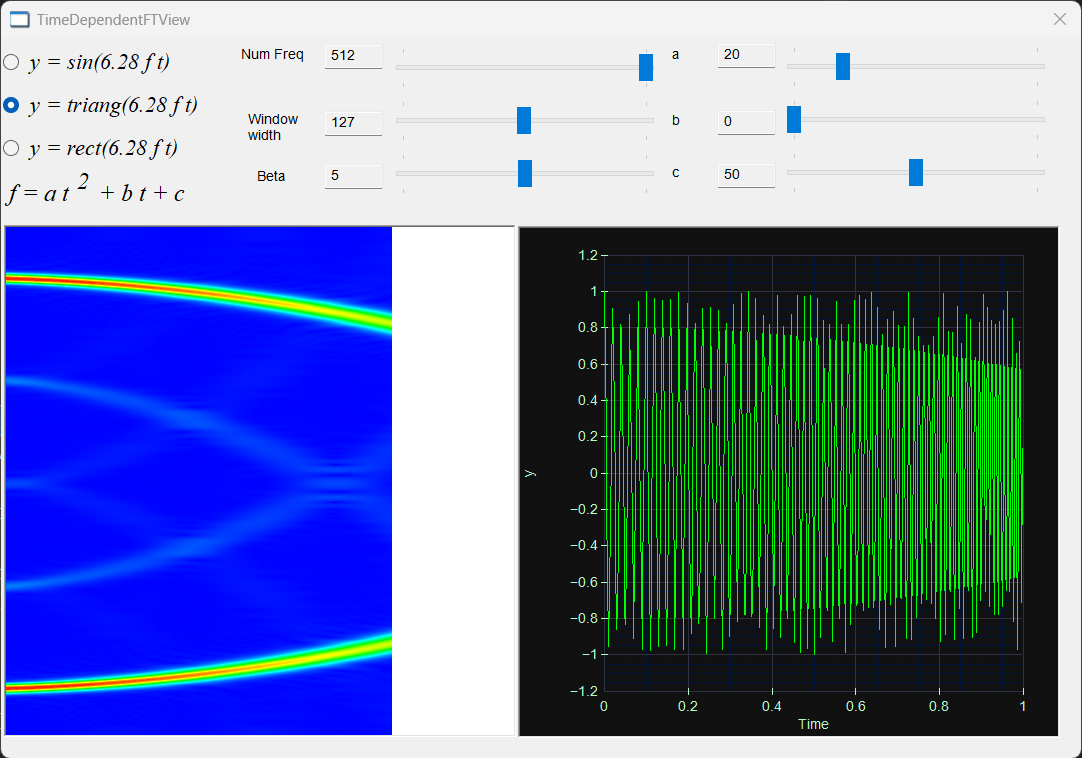Image resolution: width=1082 pixels, height=758 pixels.
Task: Click the Beta value field showing 5
Action: (x=353, y=176)
